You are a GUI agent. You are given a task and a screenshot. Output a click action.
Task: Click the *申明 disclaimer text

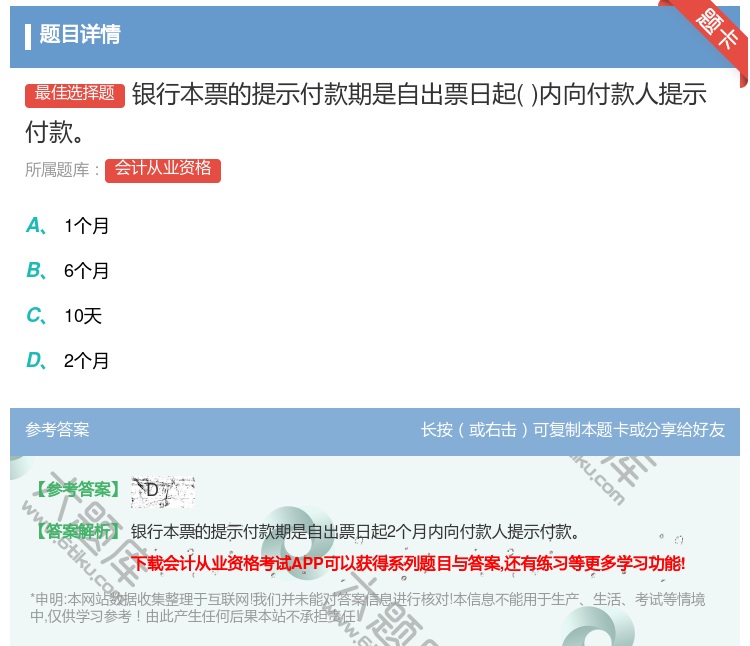tap(367, 607)
